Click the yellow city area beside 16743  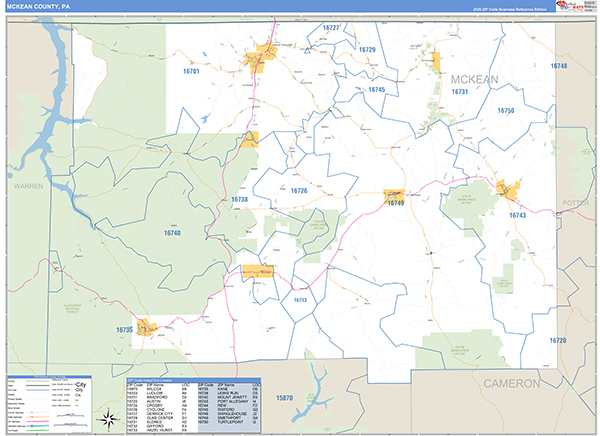click(x=508, y=190)
